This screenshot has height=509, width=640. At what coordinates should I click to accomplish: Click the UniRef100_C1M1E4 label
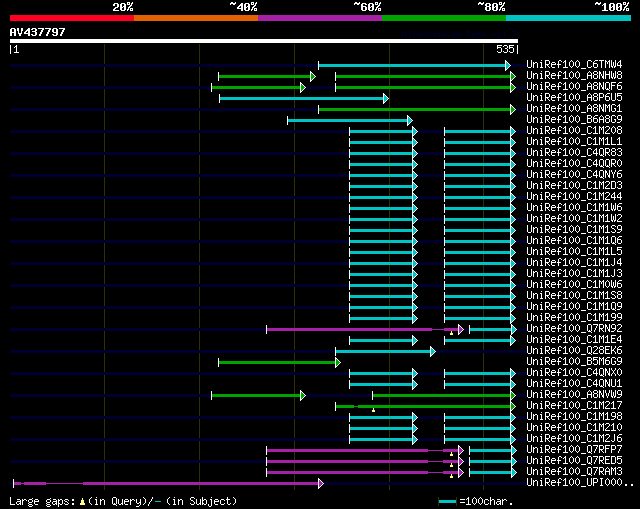click(x=574, y=340)
